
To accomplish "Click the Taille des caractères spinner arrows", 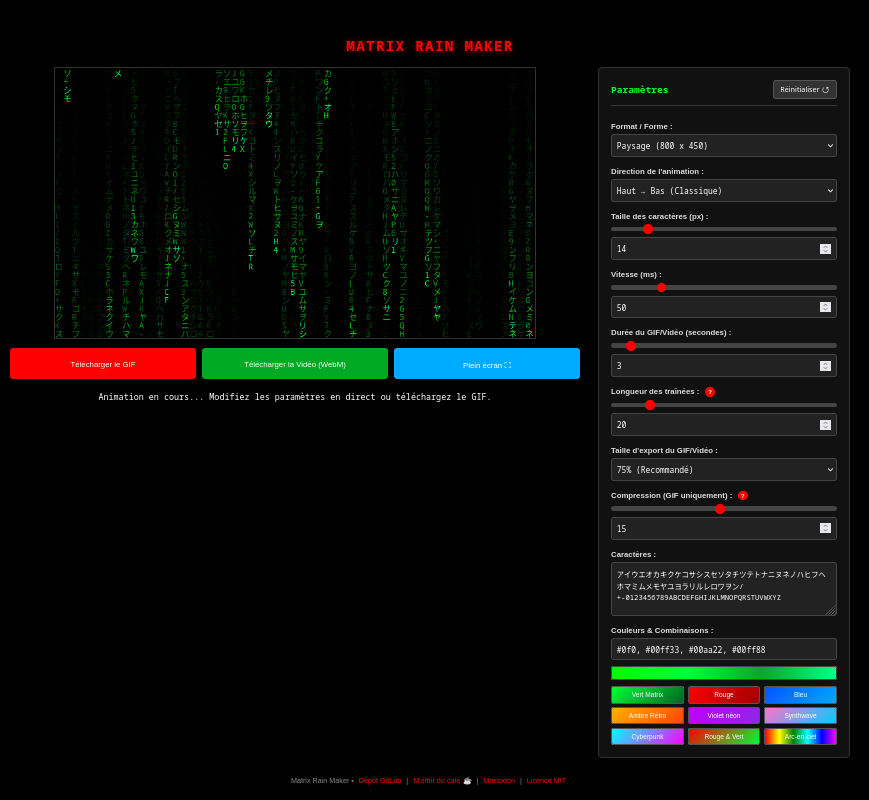I will click(825, 249).
